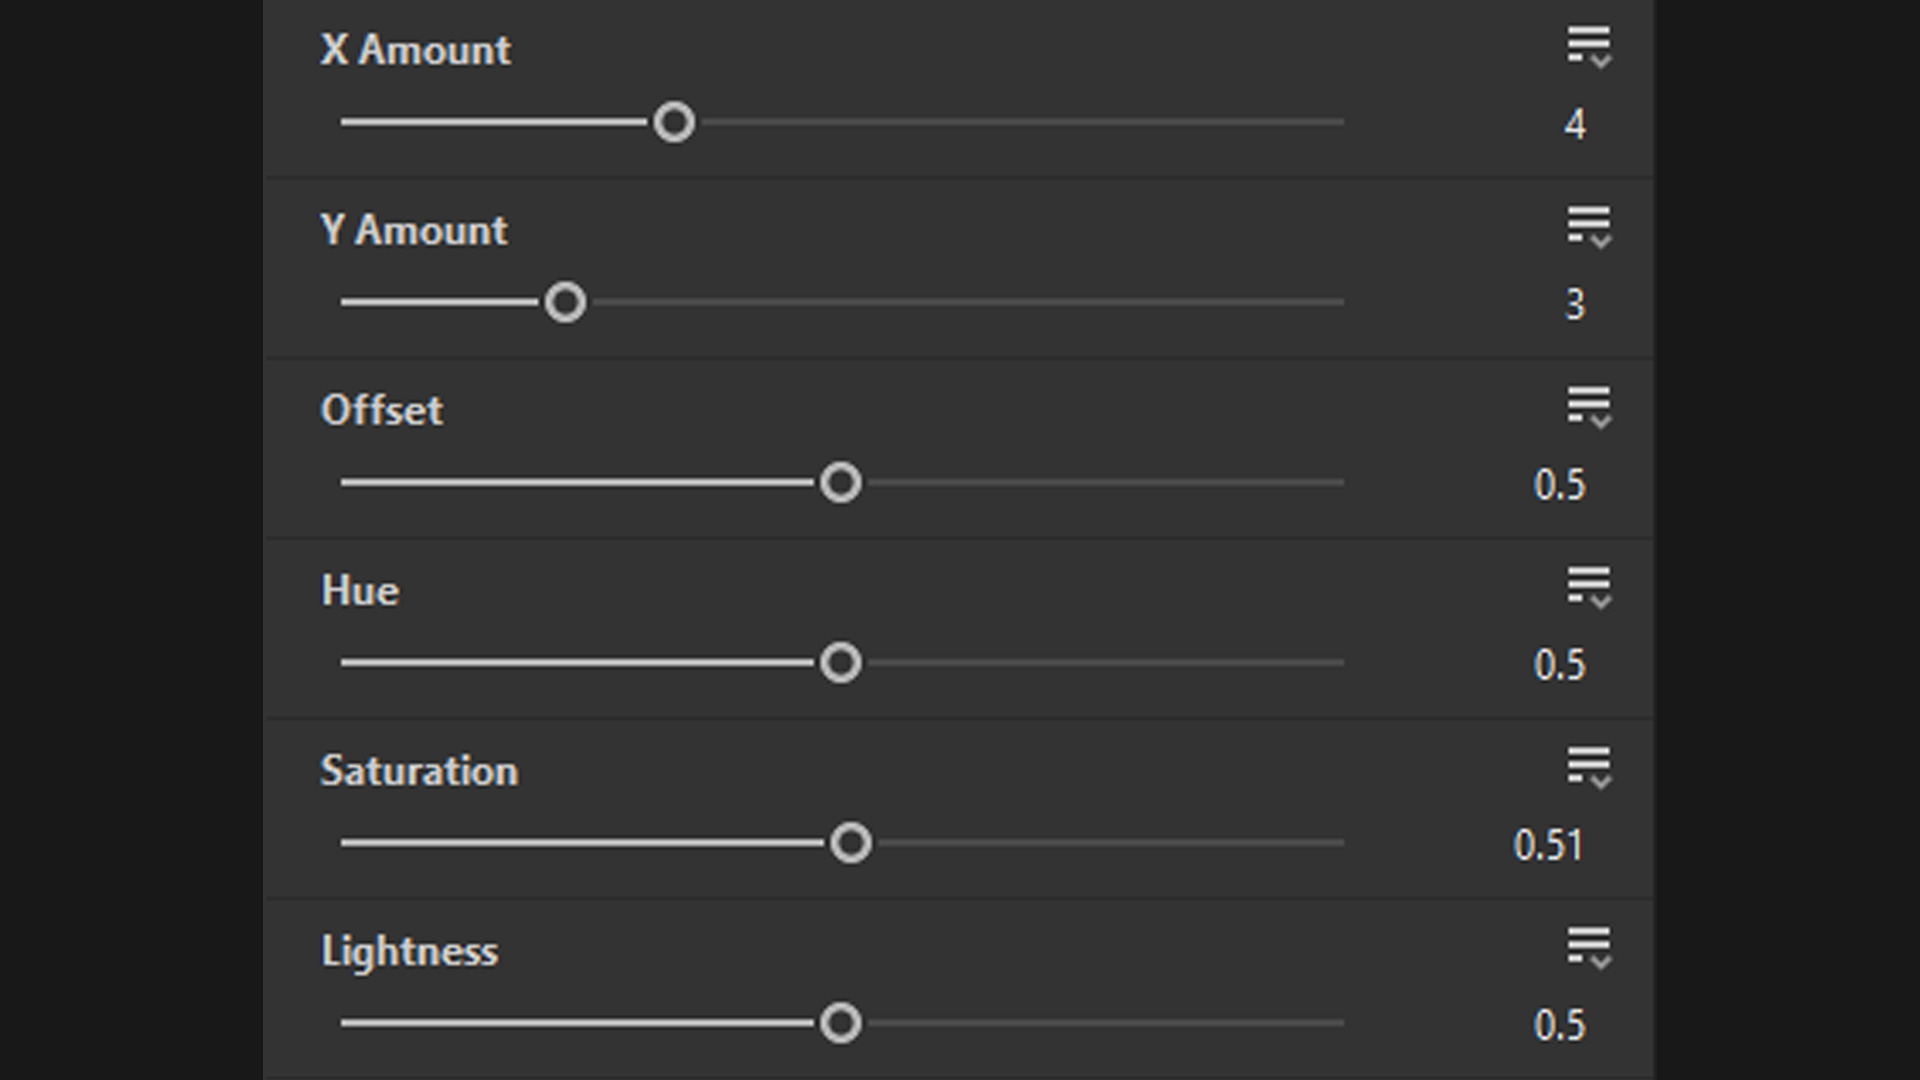Click the X Amount slider handle
This screenshot has height=1080, width=1920.
[x=674, y=123]
